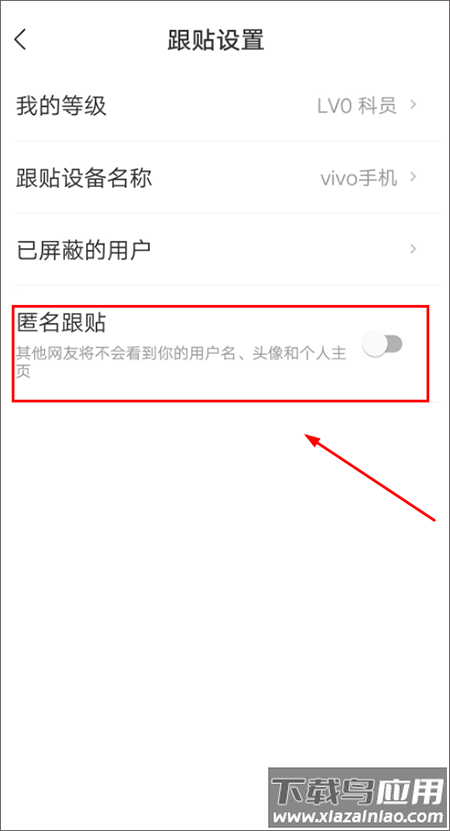Image resolution: width=450 pixels, height=831 pixels.
Task: Open the www.xiazainiao.com watermark link
Action: pos(359,817)
